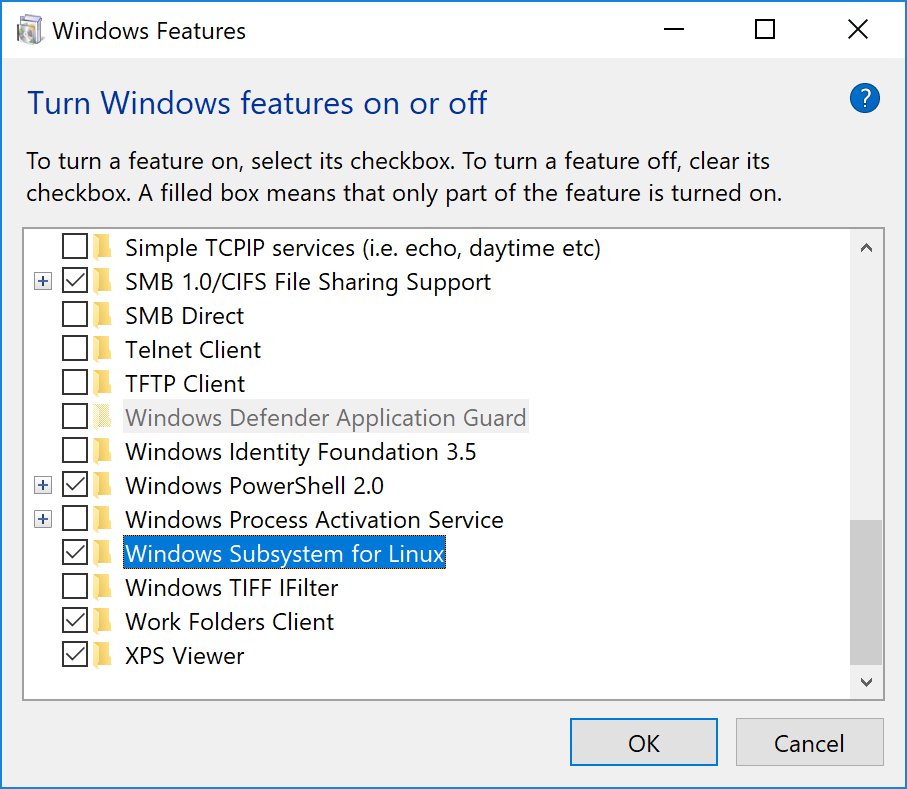Viewport: 907px width, 789px height.
Task: Click the folder icon beside SMB Direct
Action: (103, 315)
